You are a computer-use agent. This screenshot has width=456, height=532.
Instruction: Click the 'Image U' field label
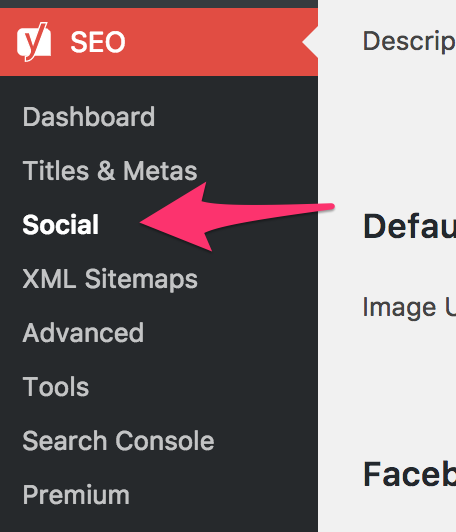tap(409, 307)
